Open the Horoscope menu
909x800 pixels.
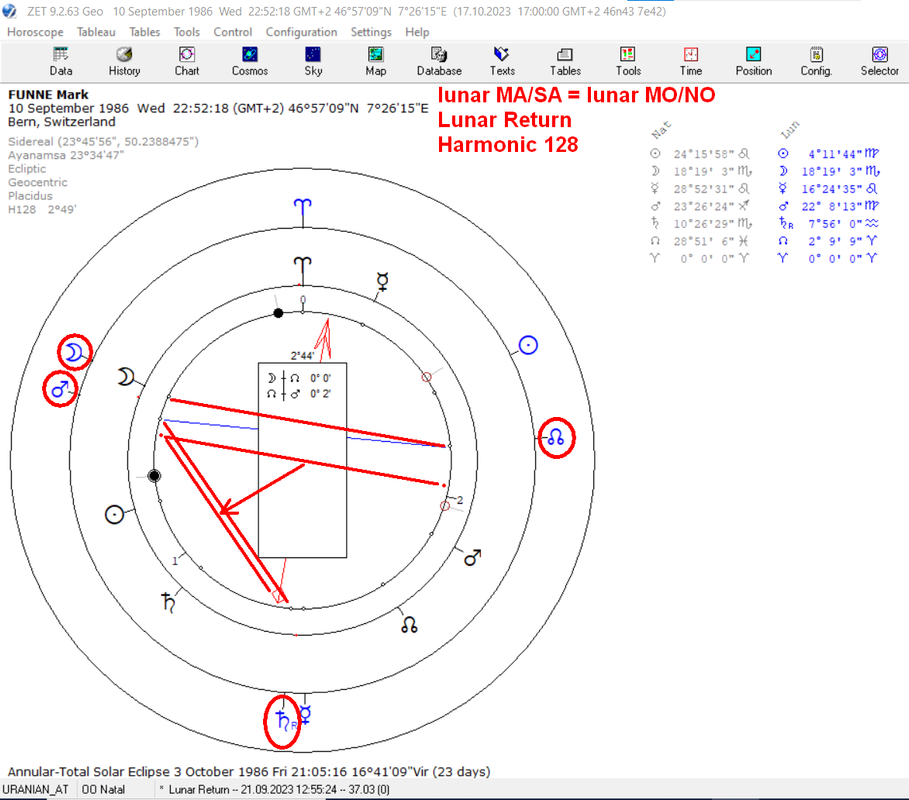pyautogui.click(x=35, y=32)
